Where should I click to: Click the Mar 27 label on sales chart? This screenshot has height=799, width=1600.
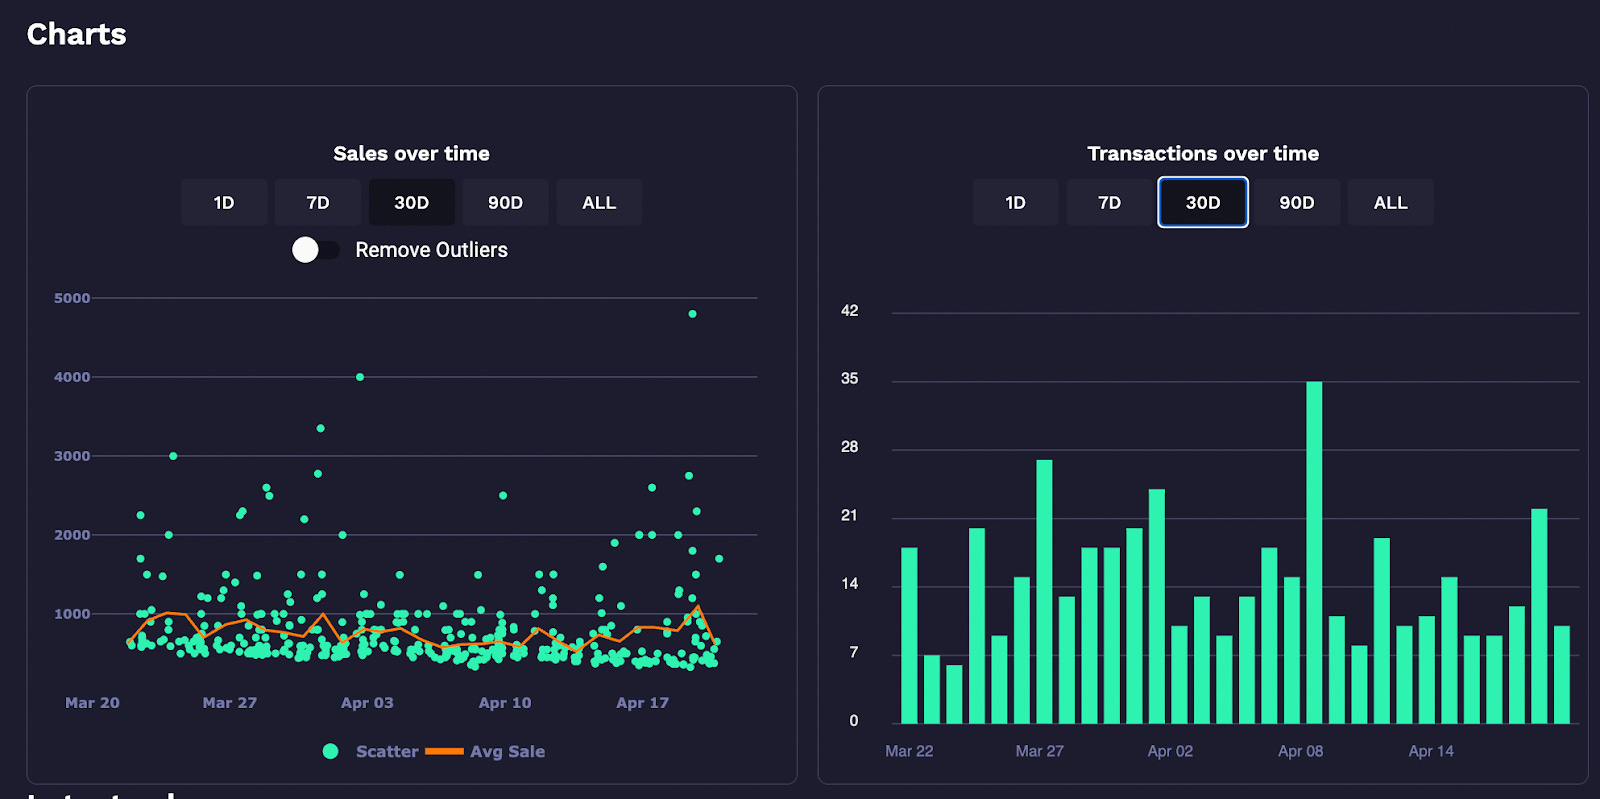pos(230,703)
